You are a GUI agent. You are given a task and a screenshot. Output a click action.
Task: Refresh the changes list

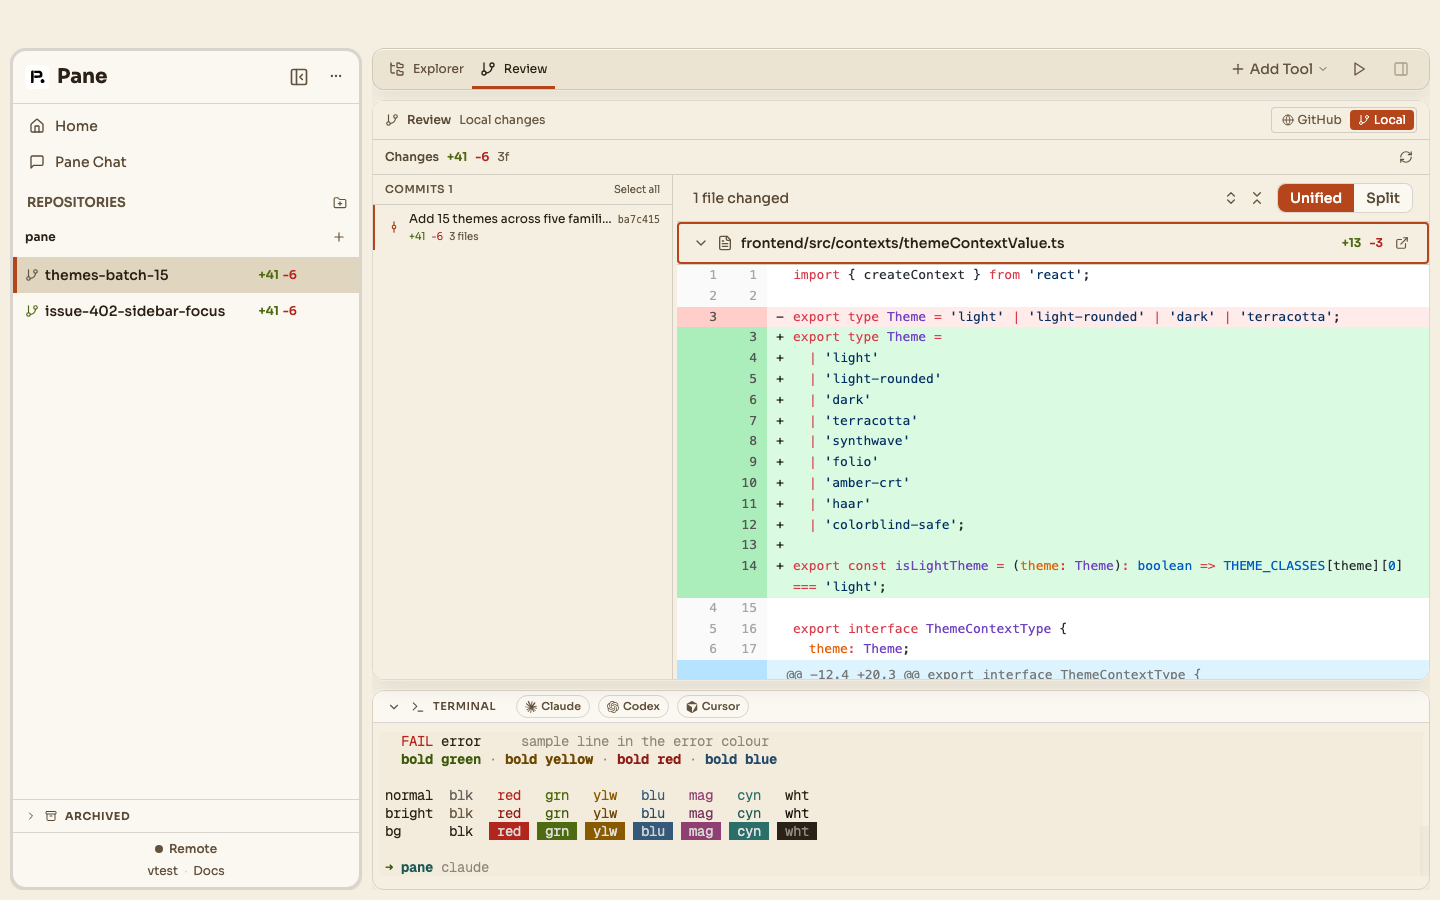(x=1406, y=157)
